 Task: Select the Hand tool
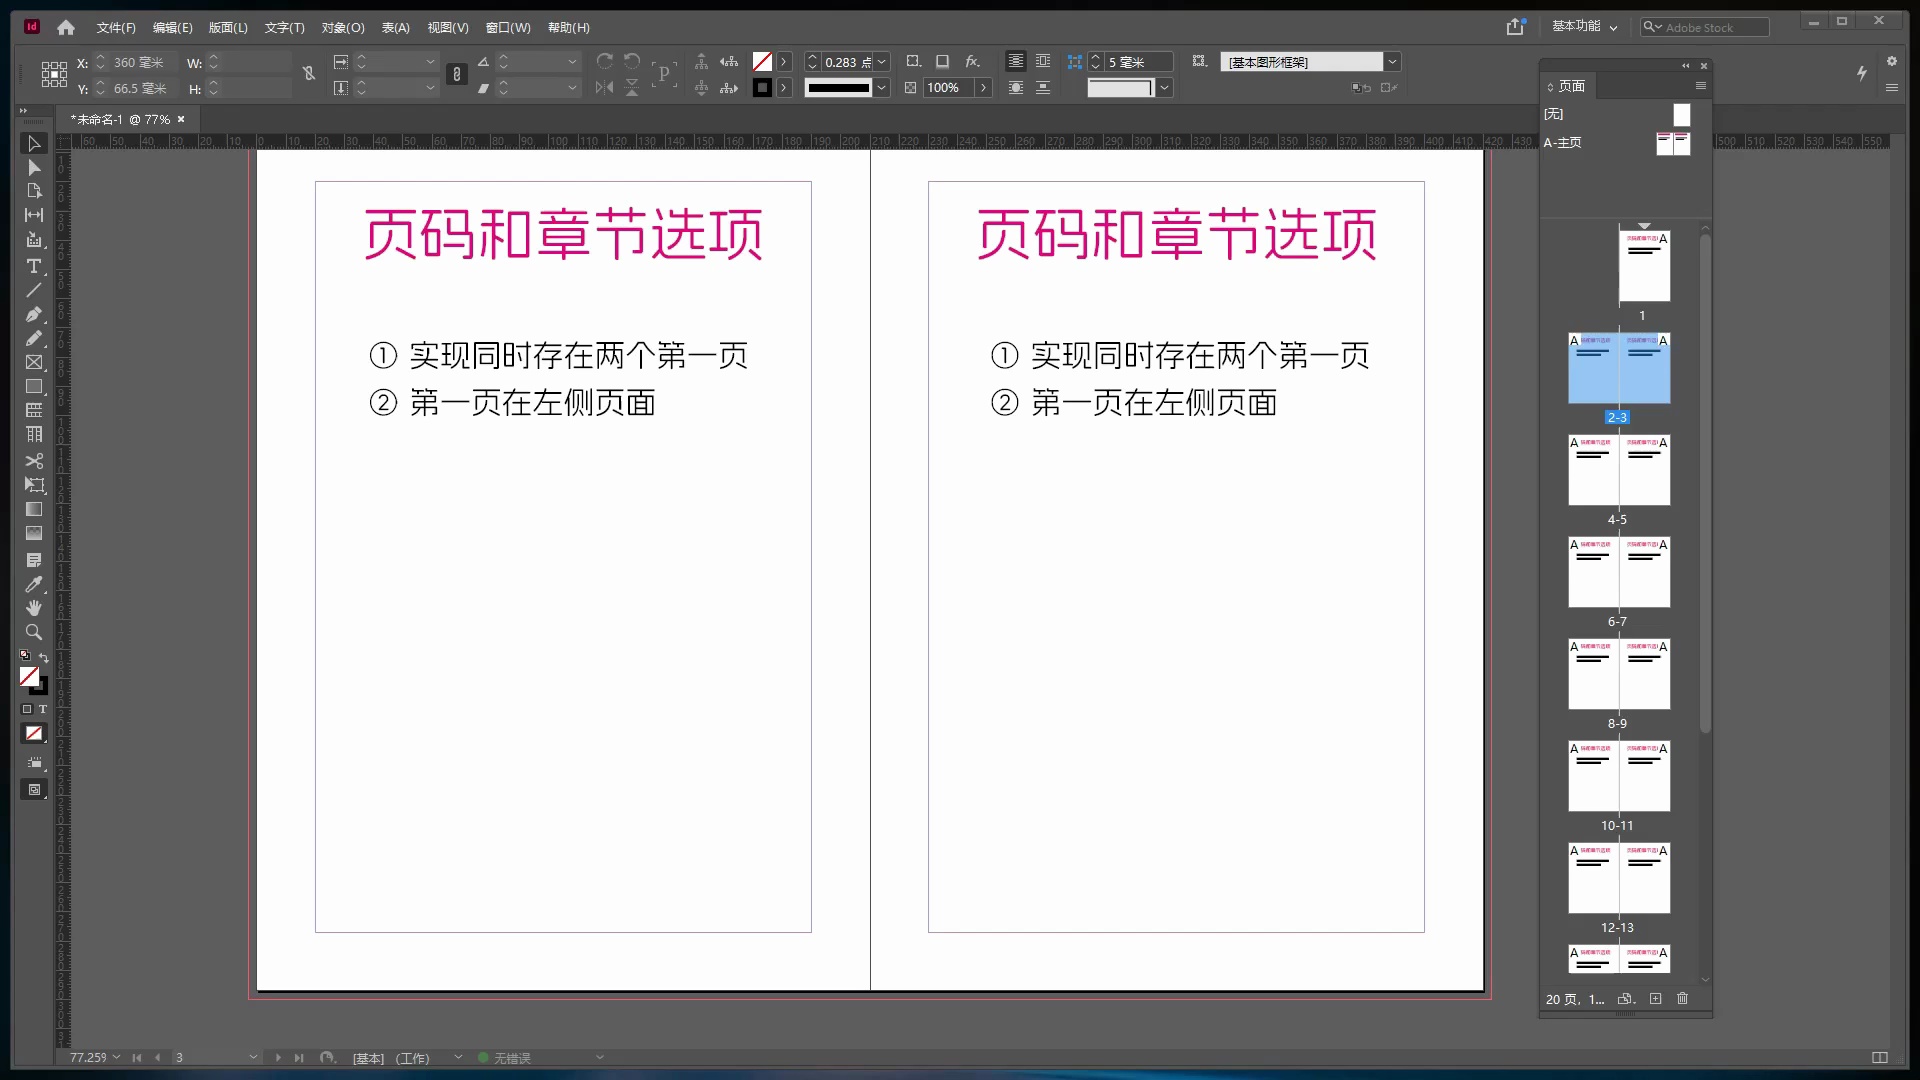[x=34, y=608]
